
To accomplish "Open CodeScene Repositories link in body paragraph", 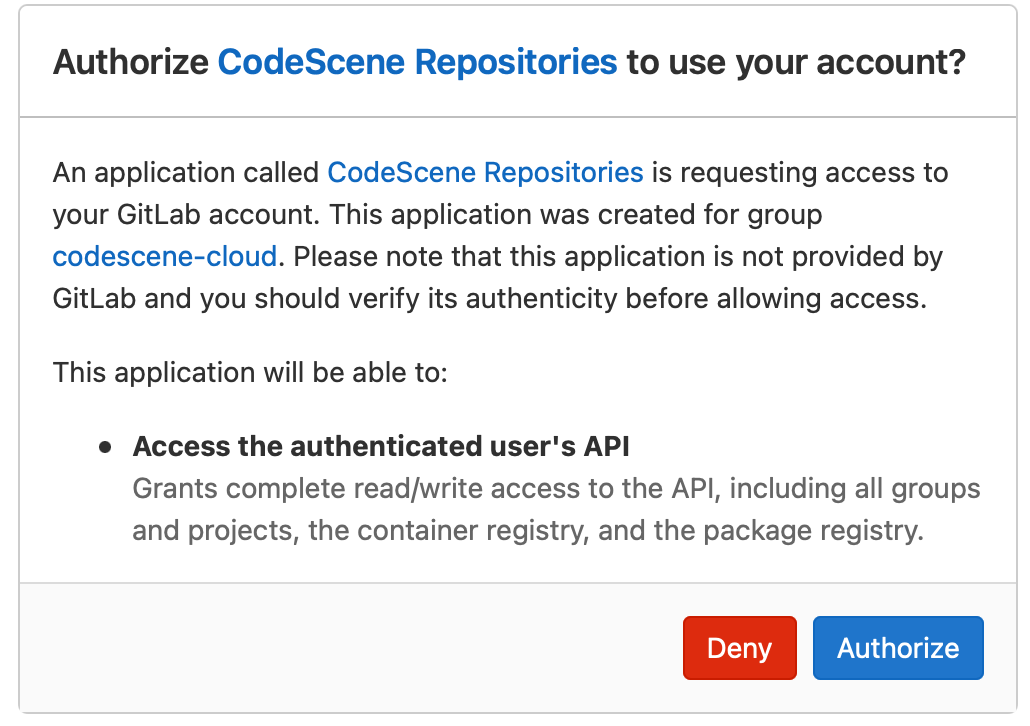I will click(x=485, y=173).
